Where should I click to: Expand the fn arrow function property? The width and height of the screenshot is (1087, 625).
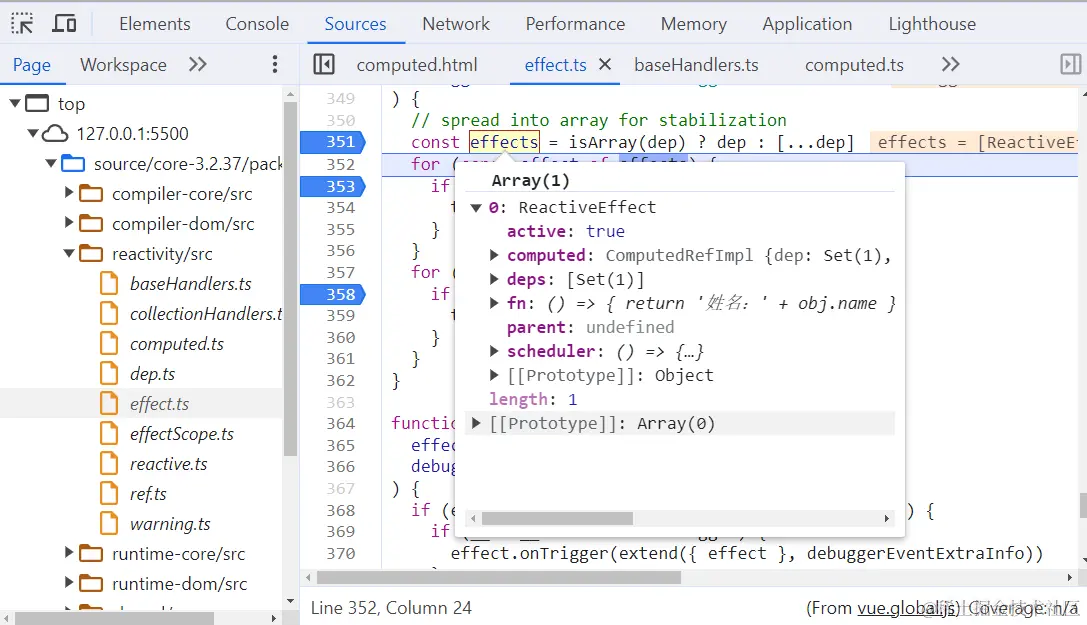[494, 303]
